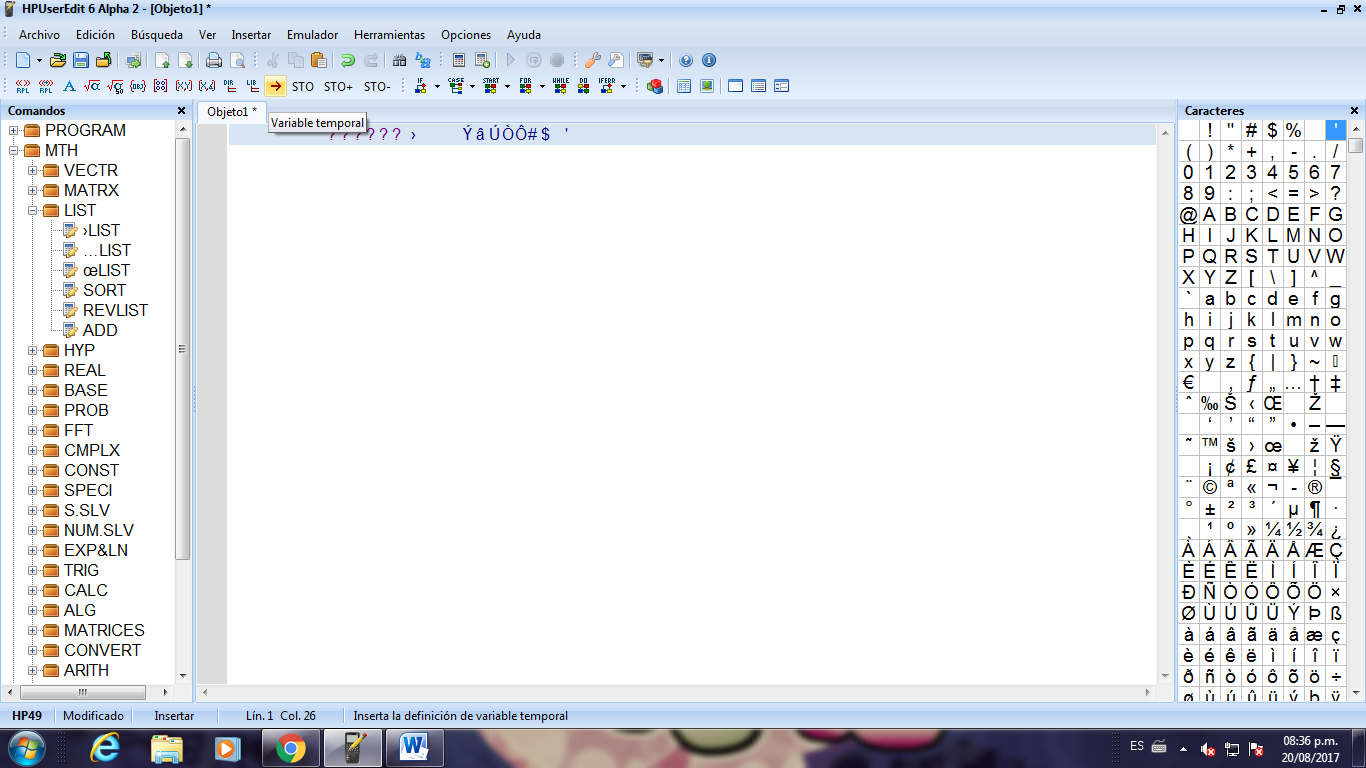Screen dimensions: 1366x768
Task: Pick the © character in Caracteres
Action: pos(1209,488)
